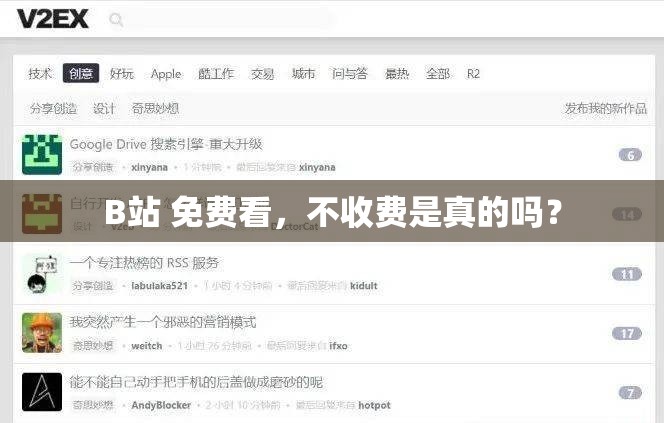Image resolution: width=664 pixels, height=423 pixels.
Task: Open the 好玩 tab
Action: (x=122, y=73)
